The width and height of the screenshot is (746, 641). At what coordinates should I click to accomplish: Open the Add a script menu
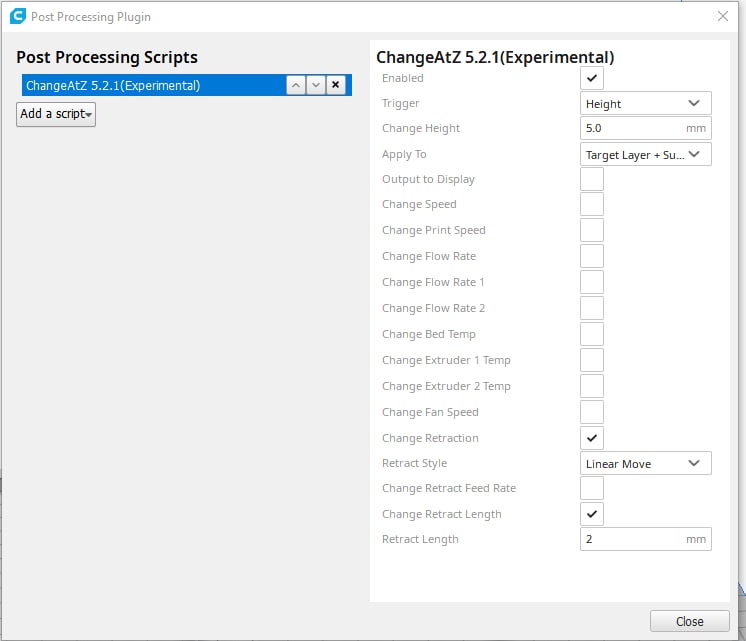[56, 114]
